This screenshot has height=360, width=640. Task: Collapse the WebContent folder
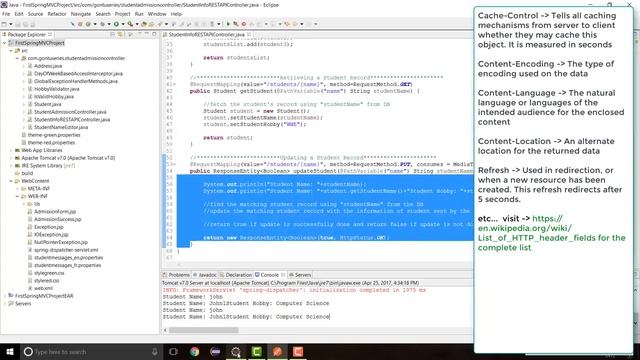click(11, 181)
